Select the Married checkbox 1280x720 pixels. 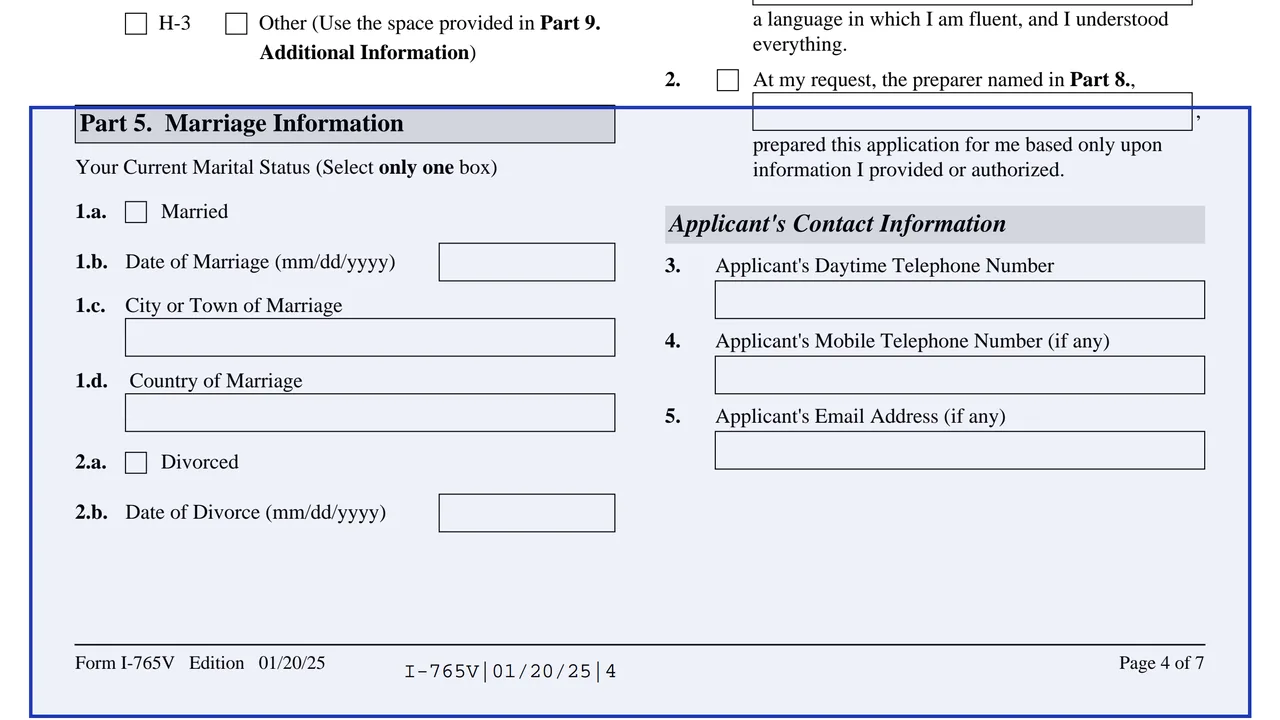coord(136,212)
